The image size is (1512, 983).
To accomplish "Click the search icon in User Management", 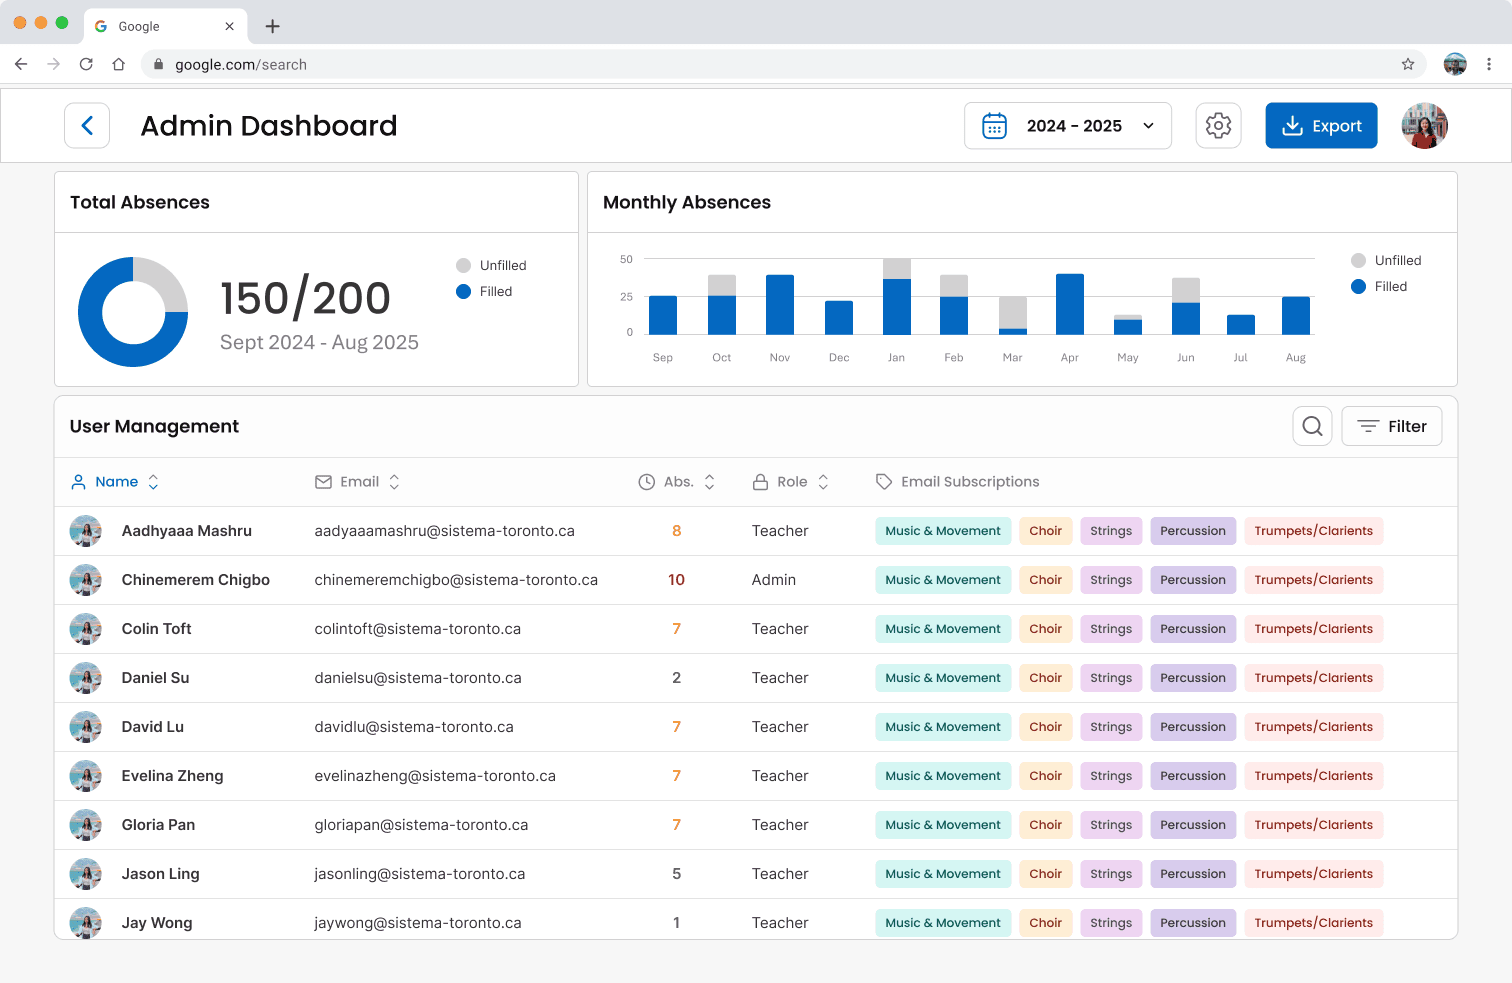I will pos(1312,426).
